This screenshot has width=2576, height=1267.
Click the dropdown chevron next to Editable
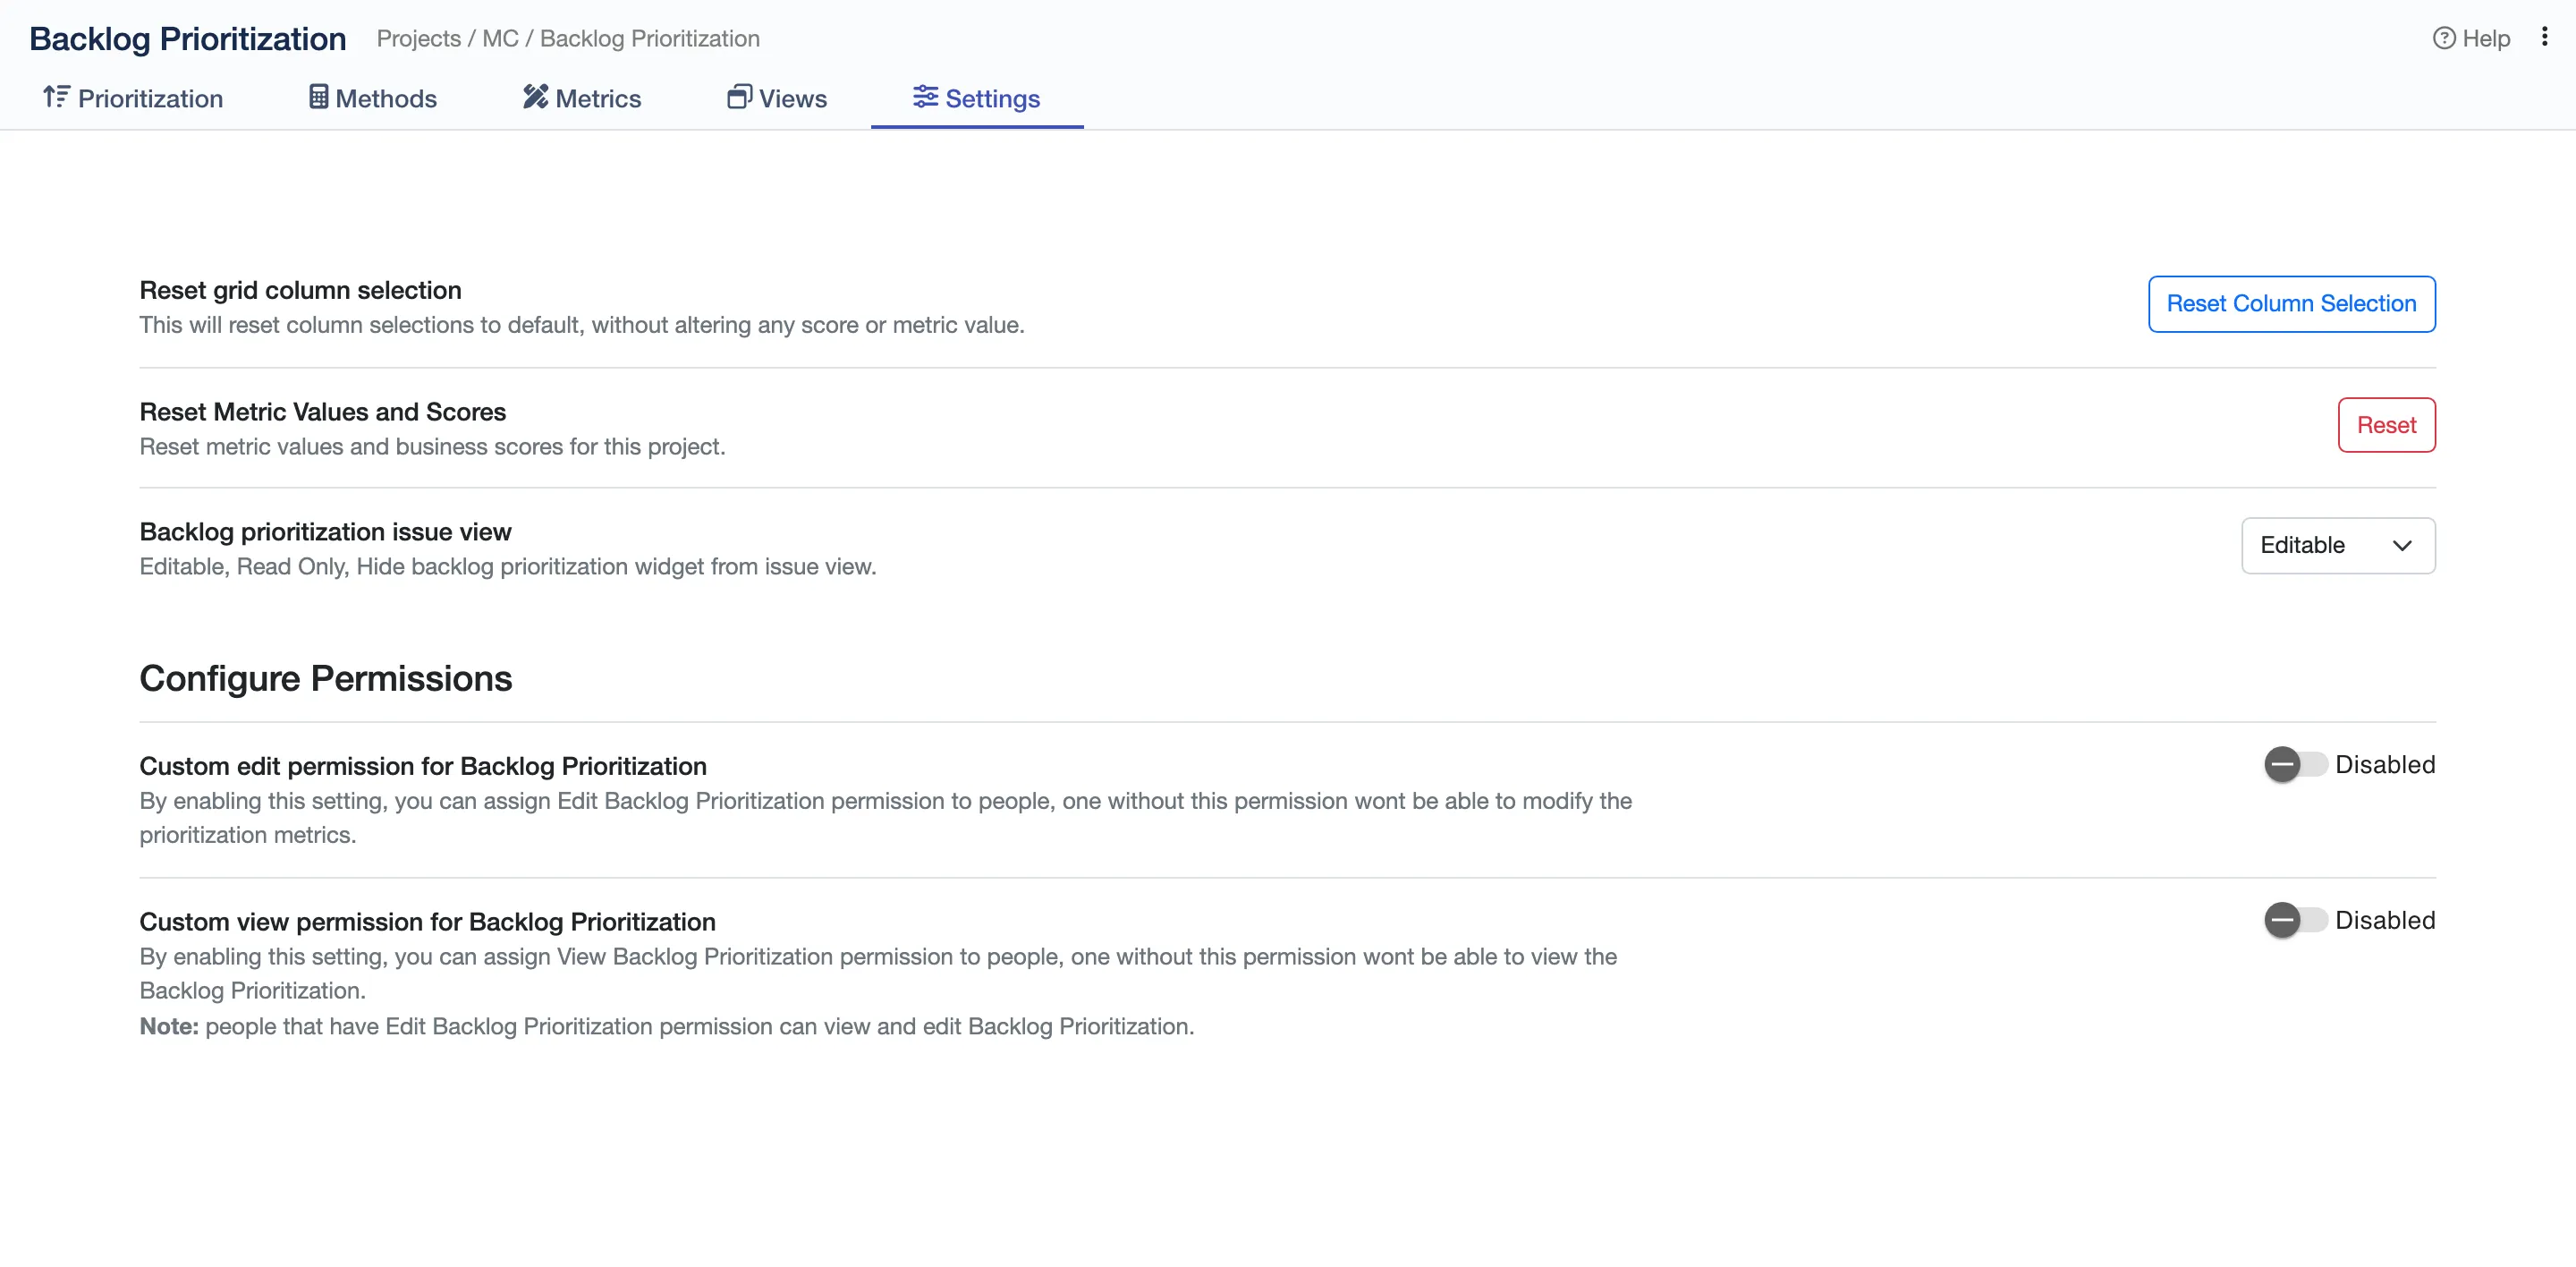tap(2402, 546)
